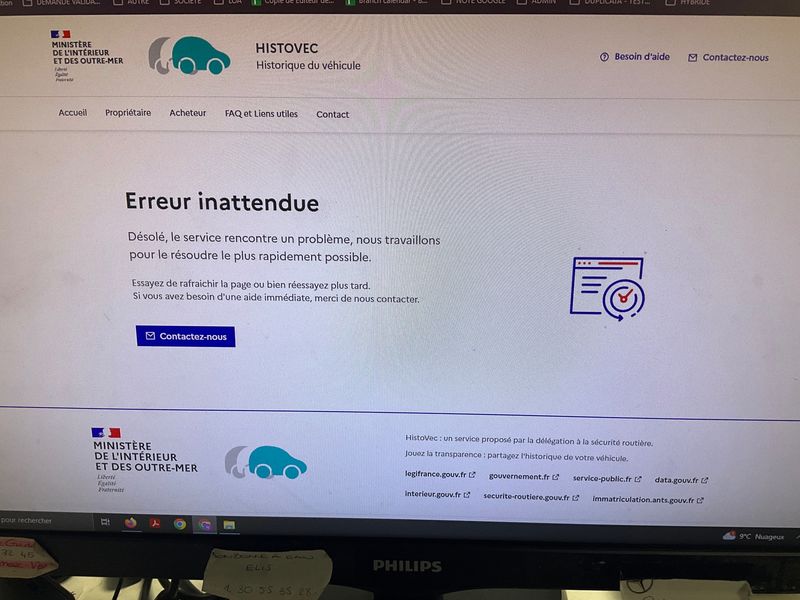Click envelope icon inside blue Contactez-nous button

[150, 336]
